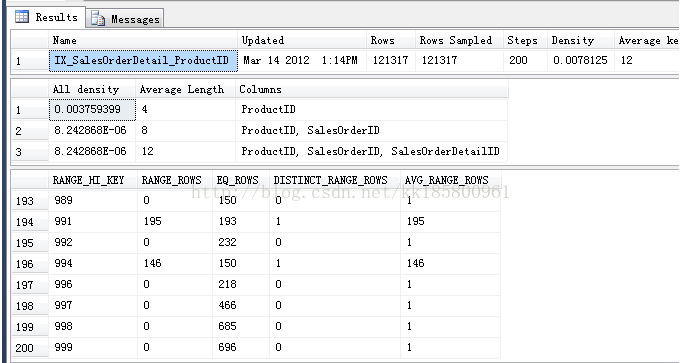This screenshot has height=363, width=682.
Task: Click the Columns column header
Action: pos(371,89)
